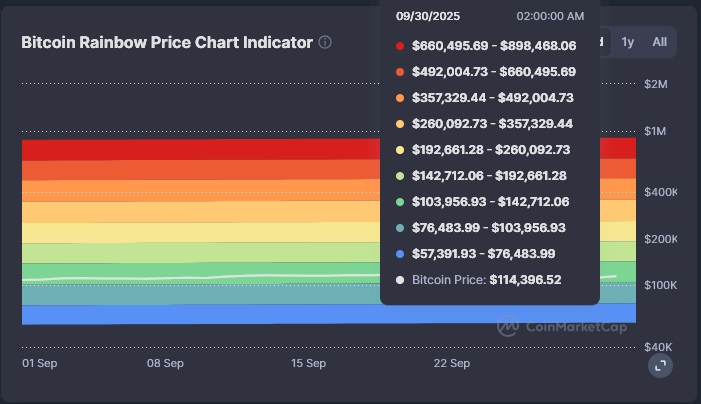Click the info icon beside the chart title
This screenshot has width=701, height=404.
click(x=325, y=43)
